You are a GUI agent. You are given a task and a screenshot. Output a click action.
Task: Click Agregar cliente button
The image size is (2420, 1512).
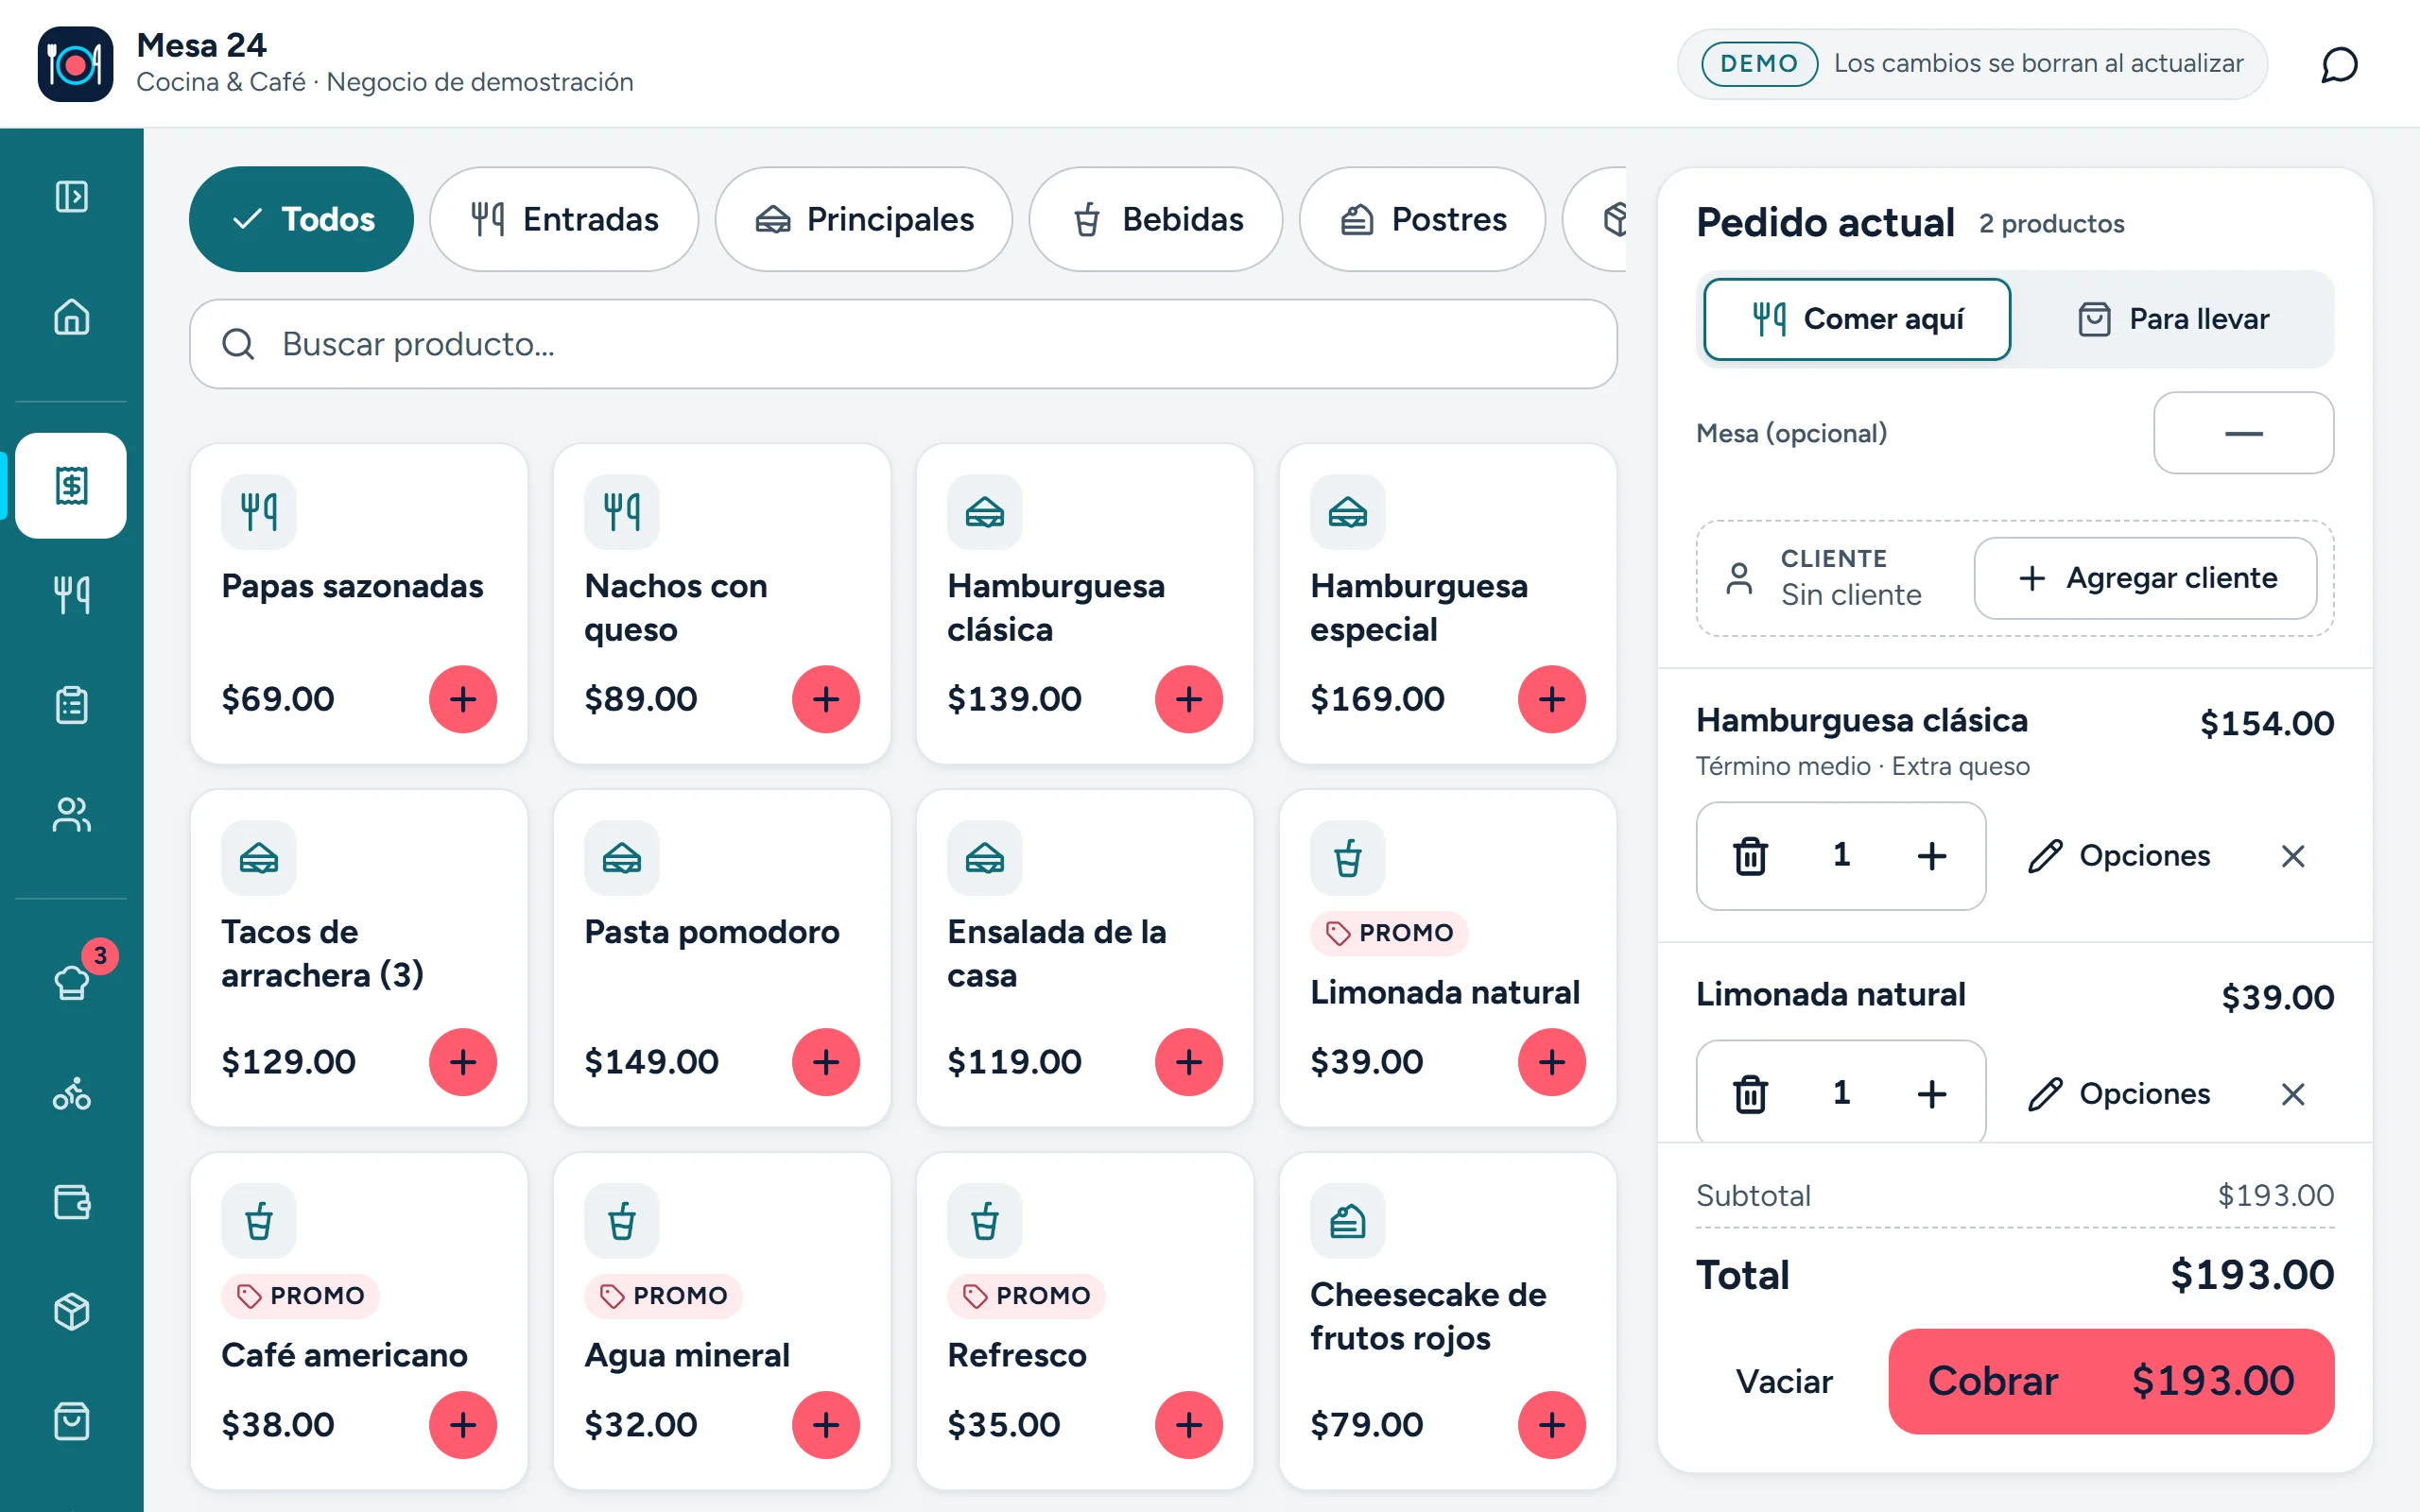click(x=2145, y=578)
